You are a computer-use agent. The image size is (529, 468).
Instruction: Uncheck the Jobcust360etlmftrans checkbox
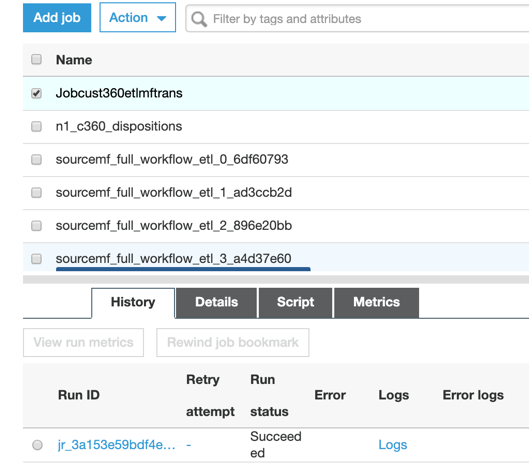click(36, 93)
